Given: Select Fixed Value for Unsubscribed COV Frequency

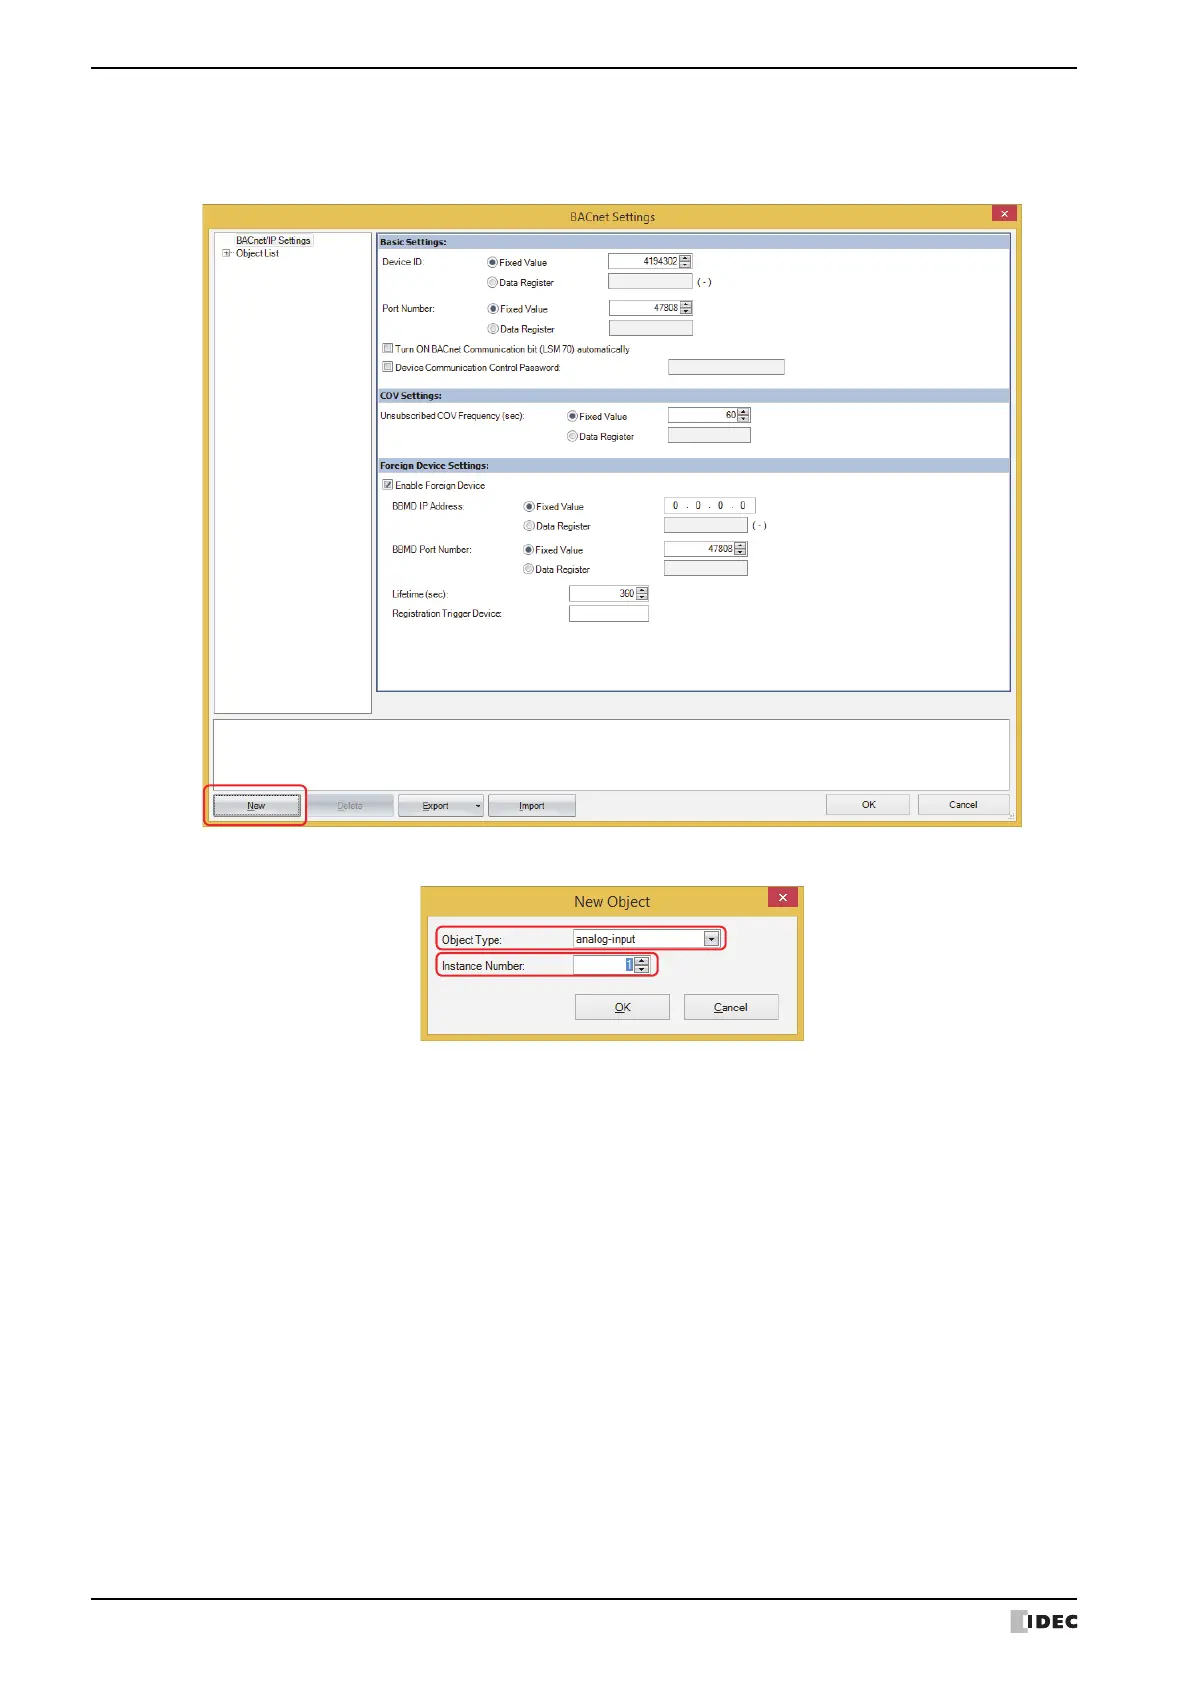Looking at the screenshot, I should tap(572, 416).
